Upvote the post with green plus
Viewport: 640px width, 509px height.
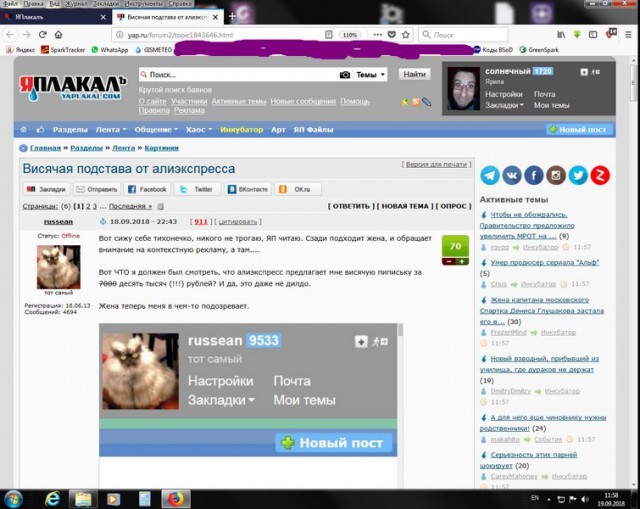[462, 262]
